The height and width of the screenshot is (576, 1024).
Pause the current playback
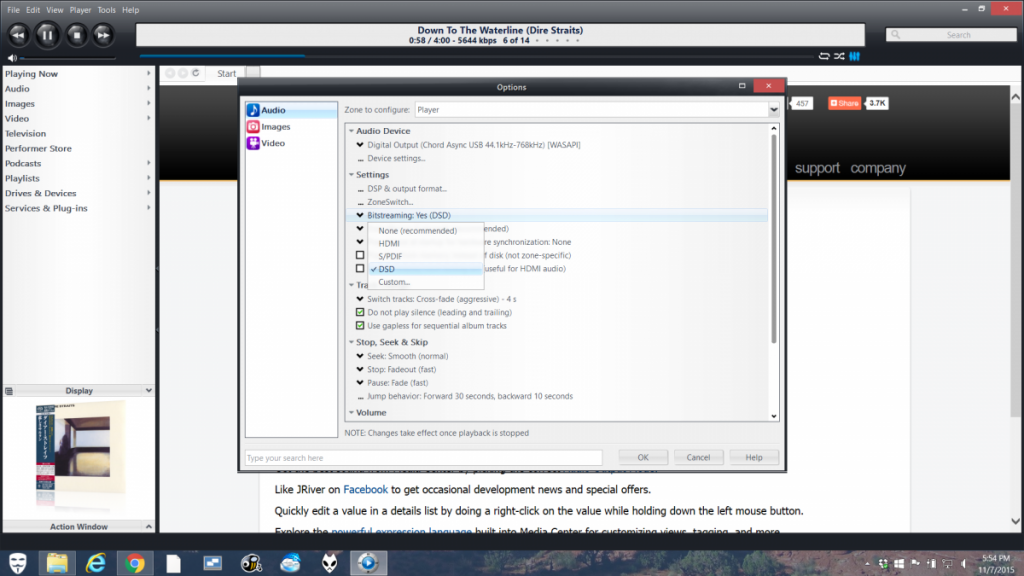pos(47,35)
